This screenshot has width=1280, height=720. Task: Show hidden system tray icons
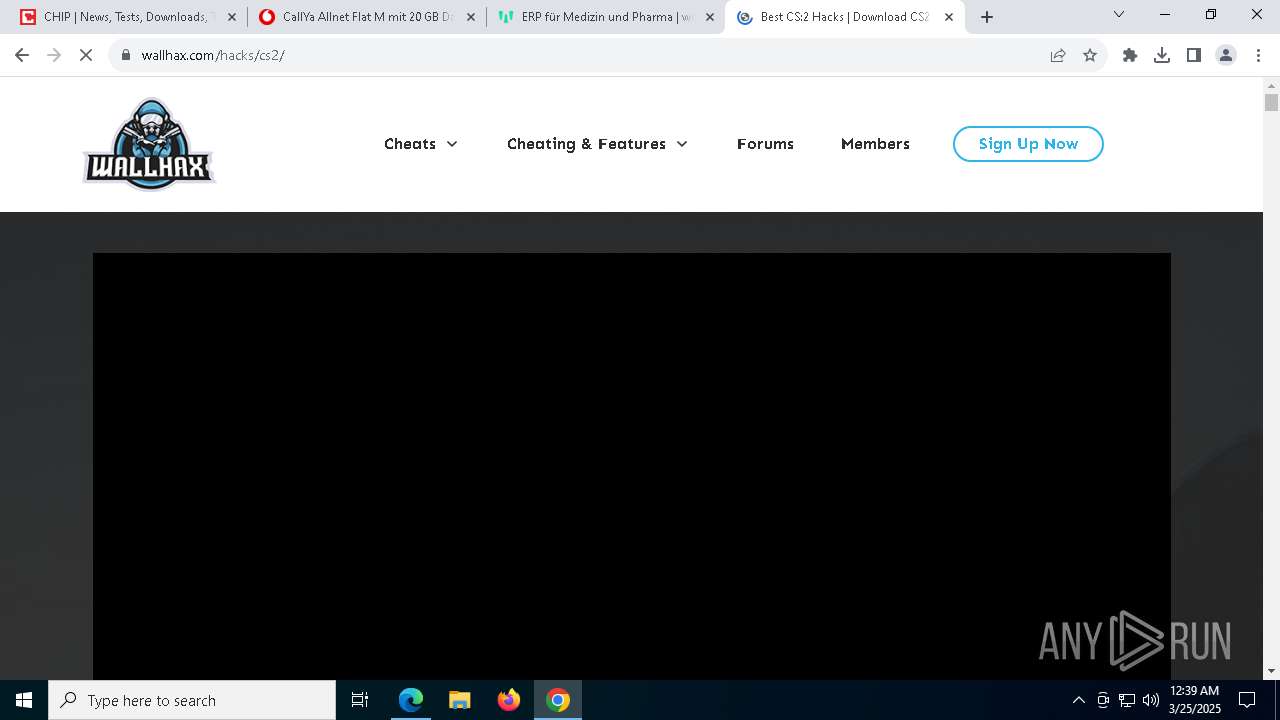pos(1079,700)
